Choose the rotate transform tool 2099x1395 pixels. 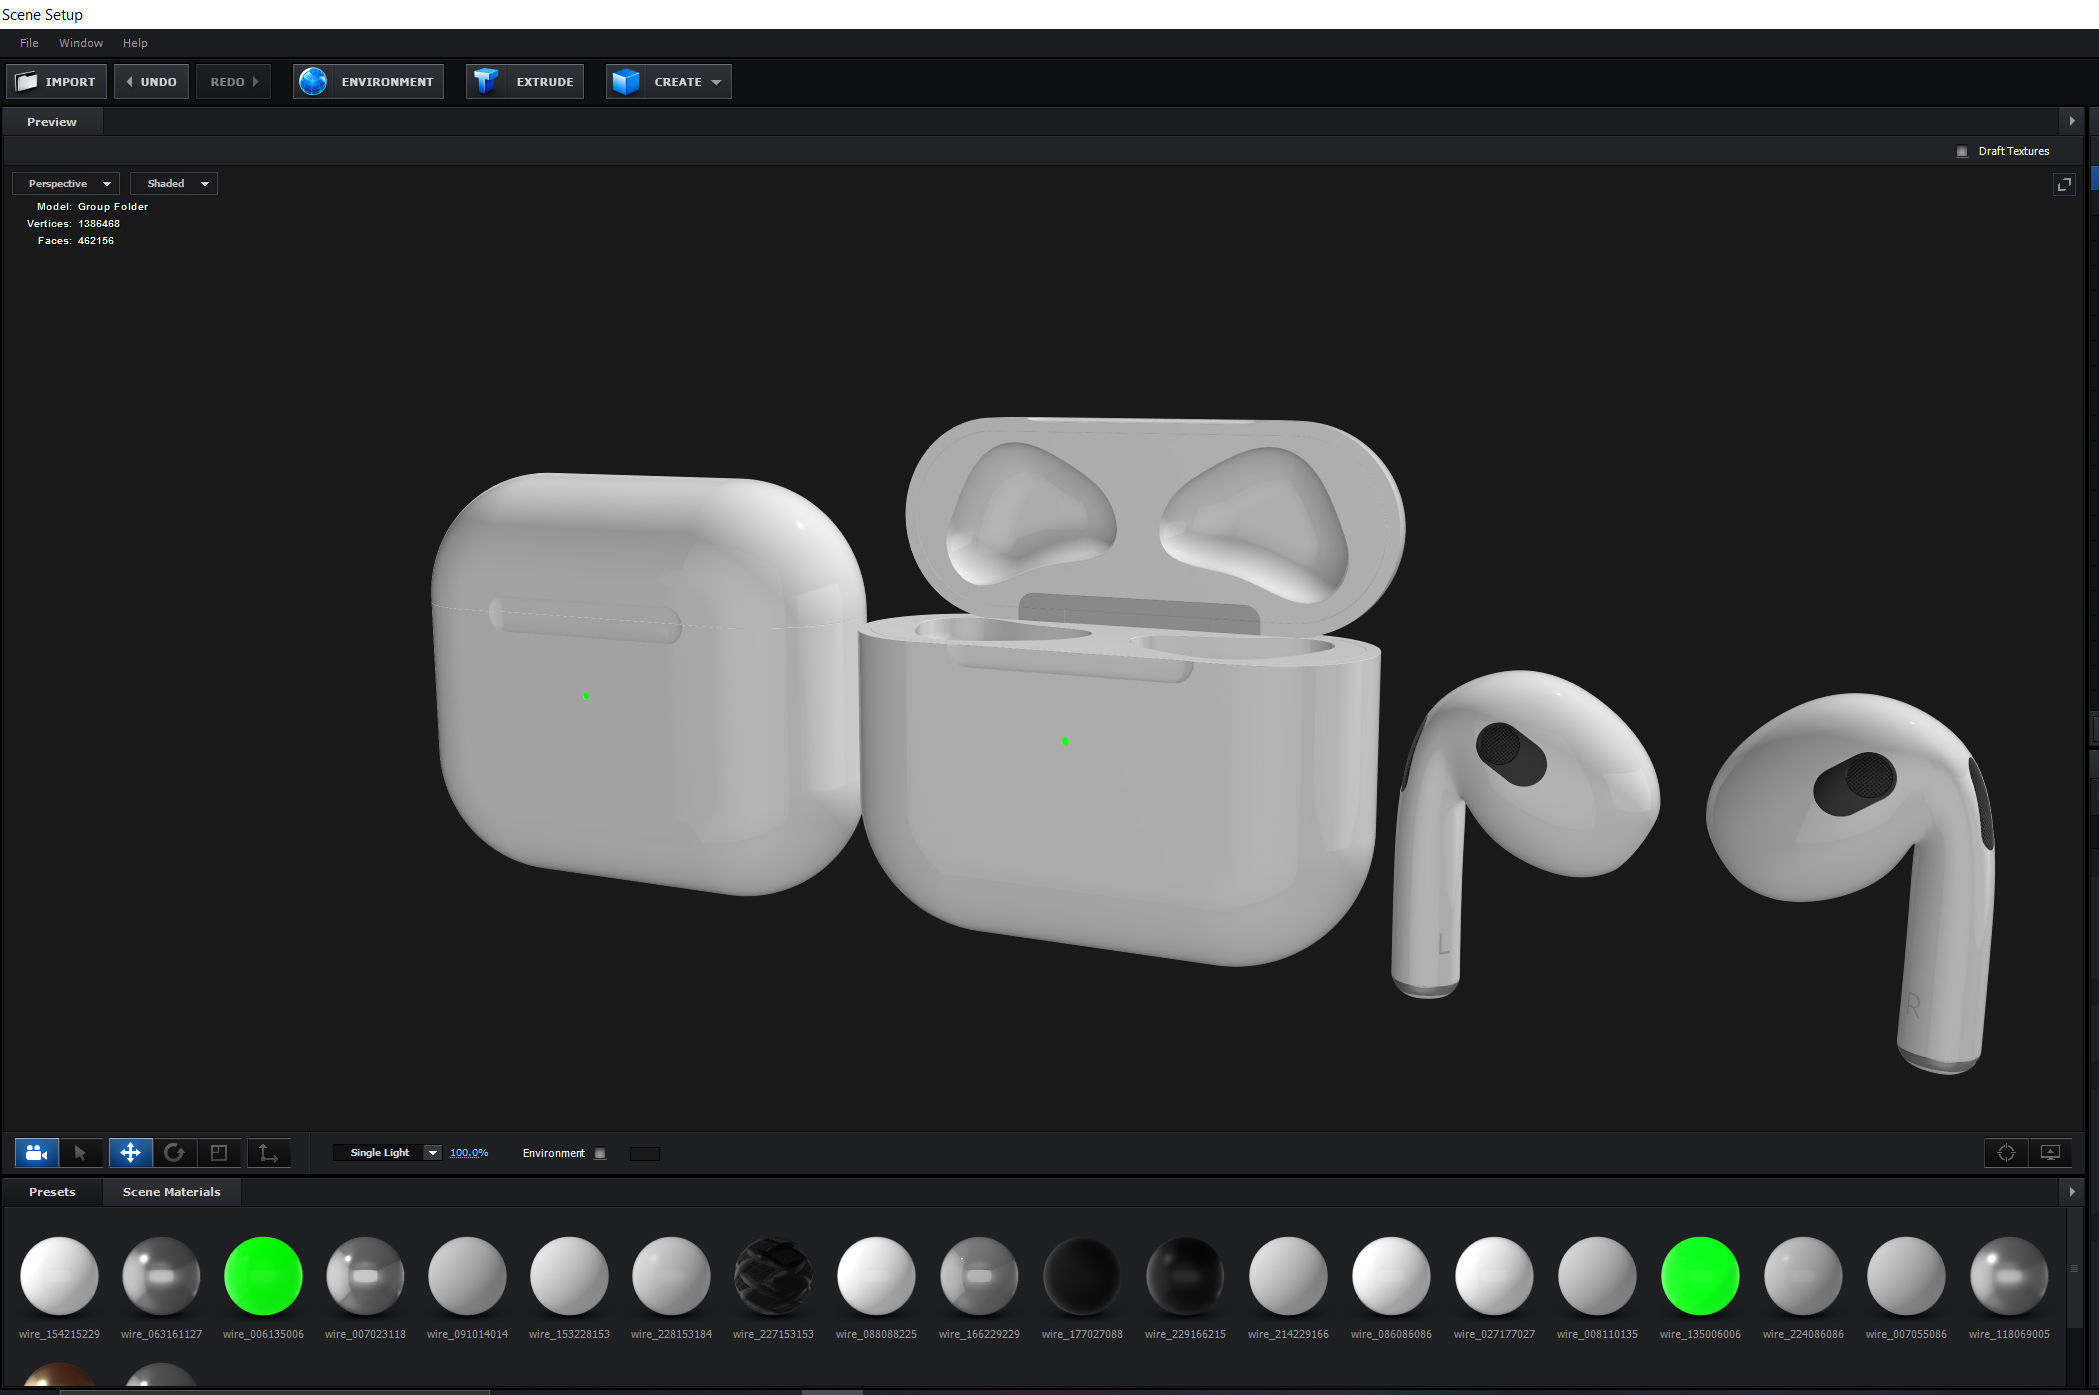pos(174,1153)
